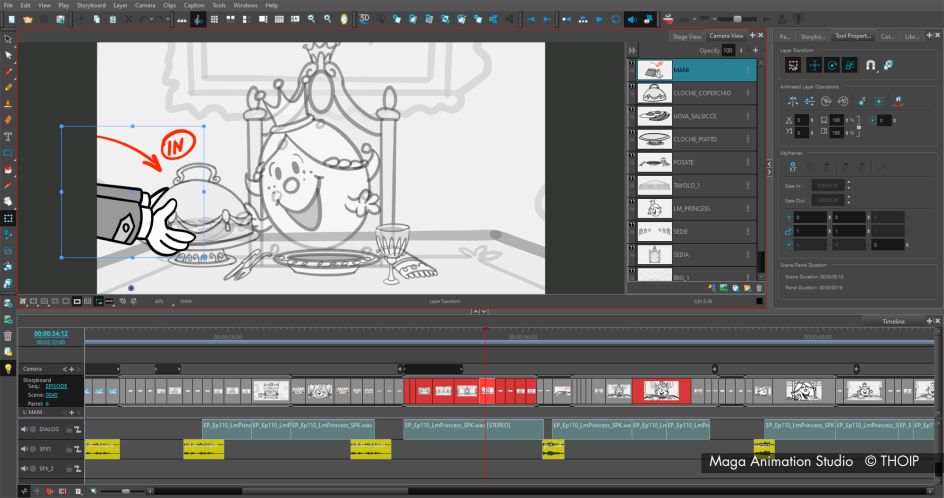Screen dimensions: 944x498
Task: Click the add layer plus button next to Opacity
Action: point(756,51)
